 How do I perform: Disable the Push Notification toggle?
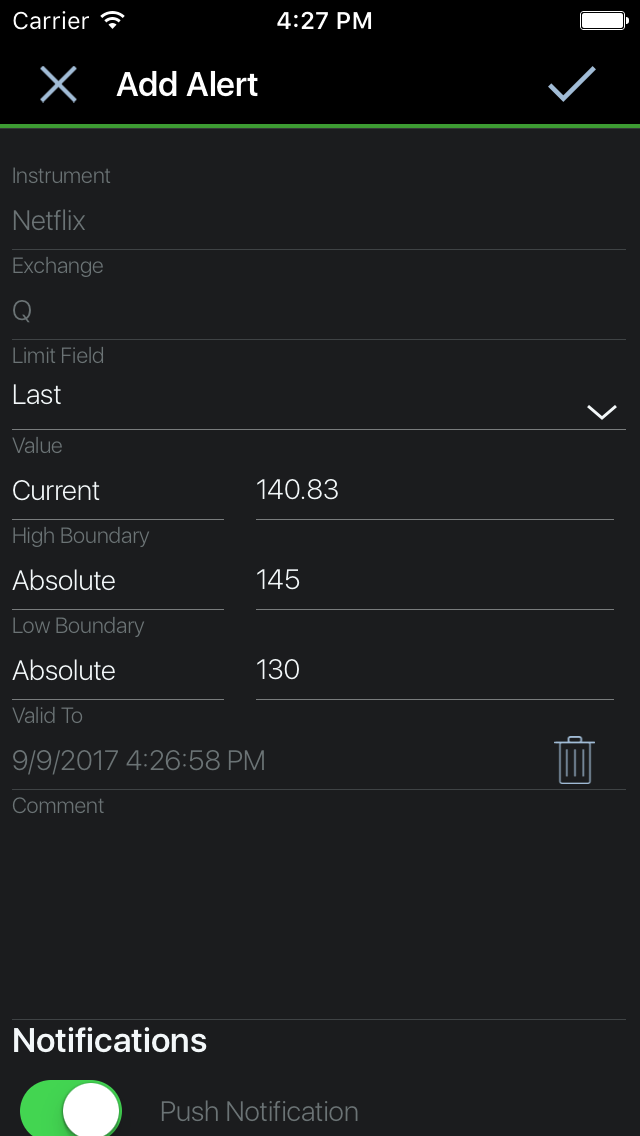70,1109
